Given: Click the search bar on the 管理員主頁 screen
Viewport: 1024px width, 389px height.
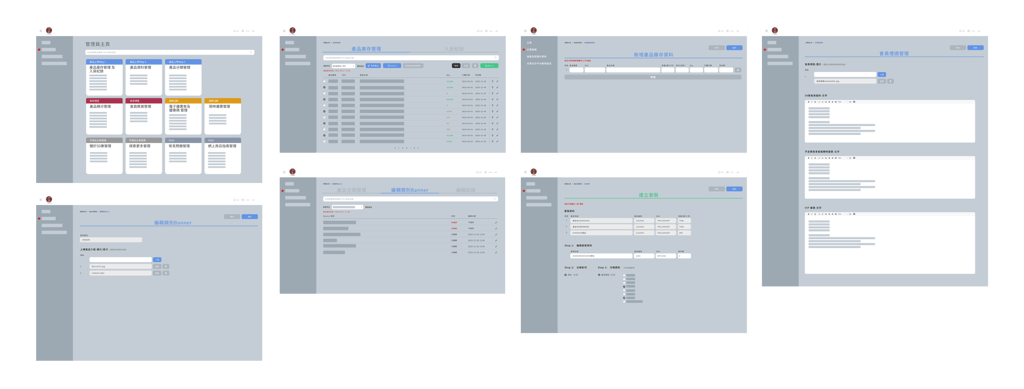Looking at the screenshot, I should coord(169,52).
